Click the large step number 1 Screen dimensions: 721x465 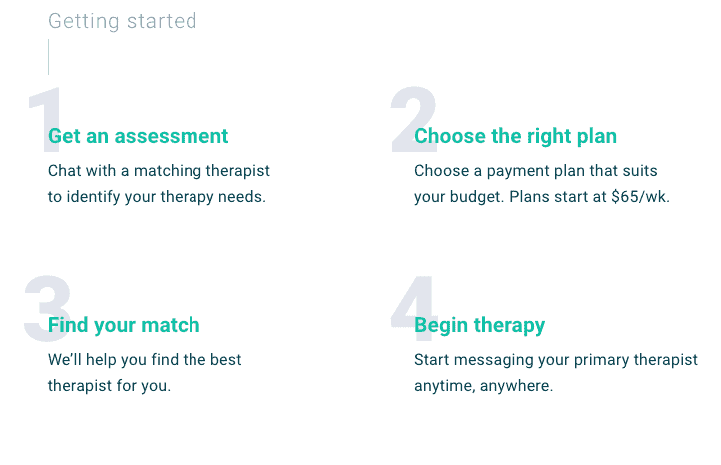(45, 119)
